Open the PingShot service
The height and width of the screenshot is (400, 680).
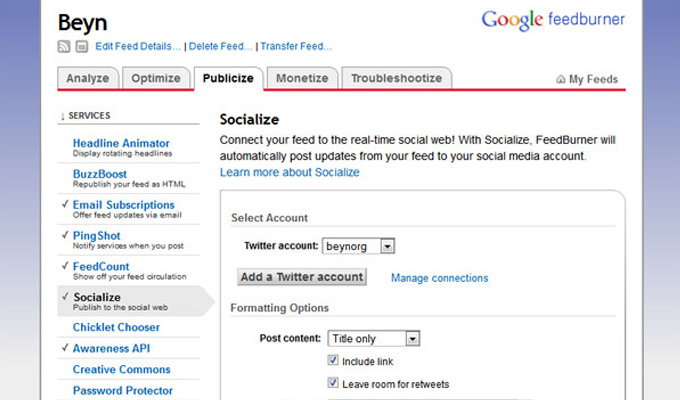96,236
